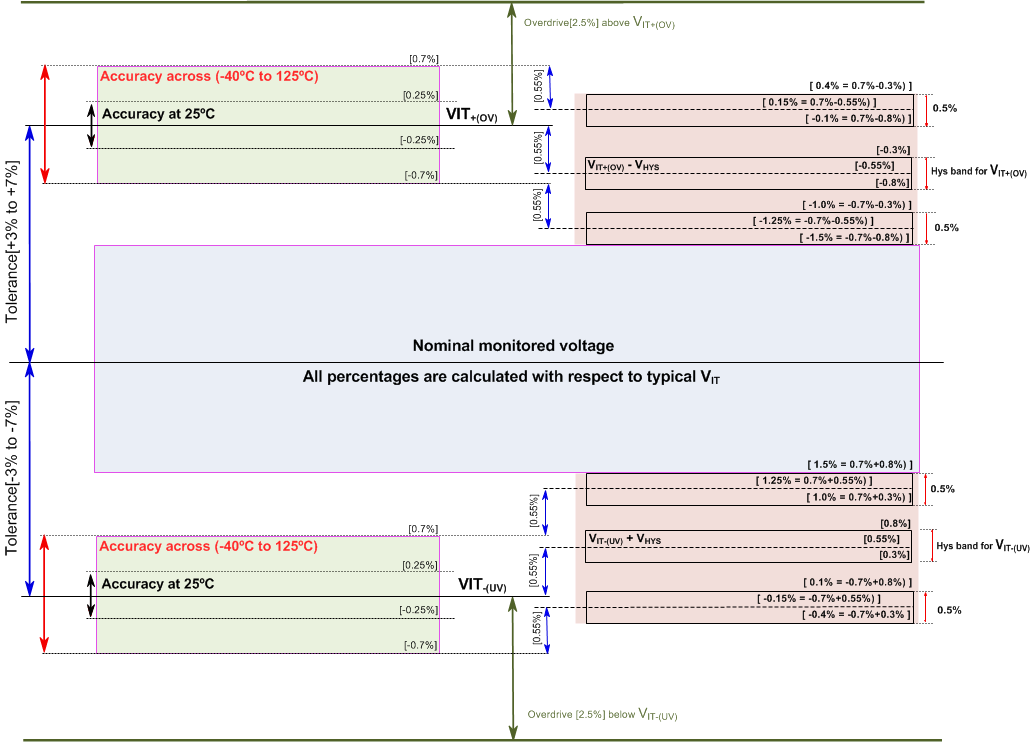Click the '[ 1.5% = 0.7%+0.8%) ]' equation
This screenshot has height=742, width=1031.
(859, 464)
